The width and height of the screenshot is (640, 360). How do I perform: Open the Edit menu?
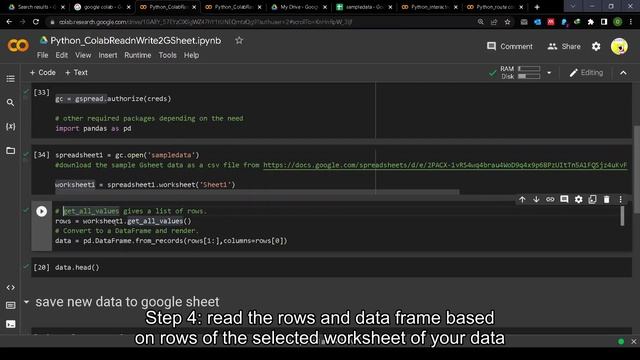click(x=62, y=55)
